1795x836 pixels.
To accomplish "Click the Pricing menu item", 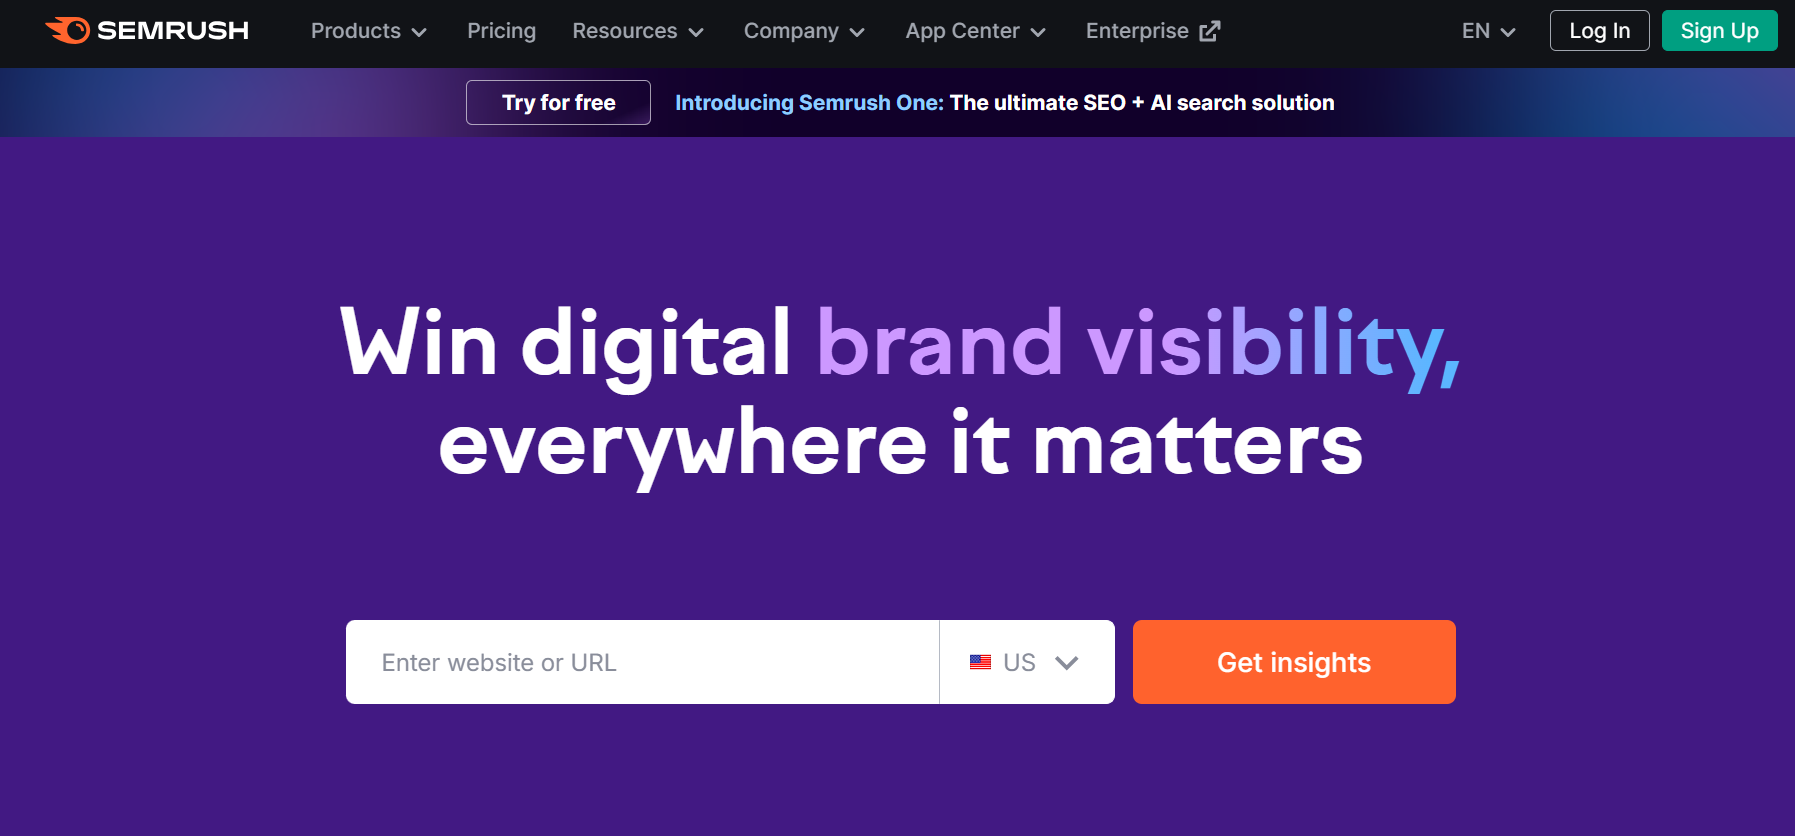I will pos(500,31).
